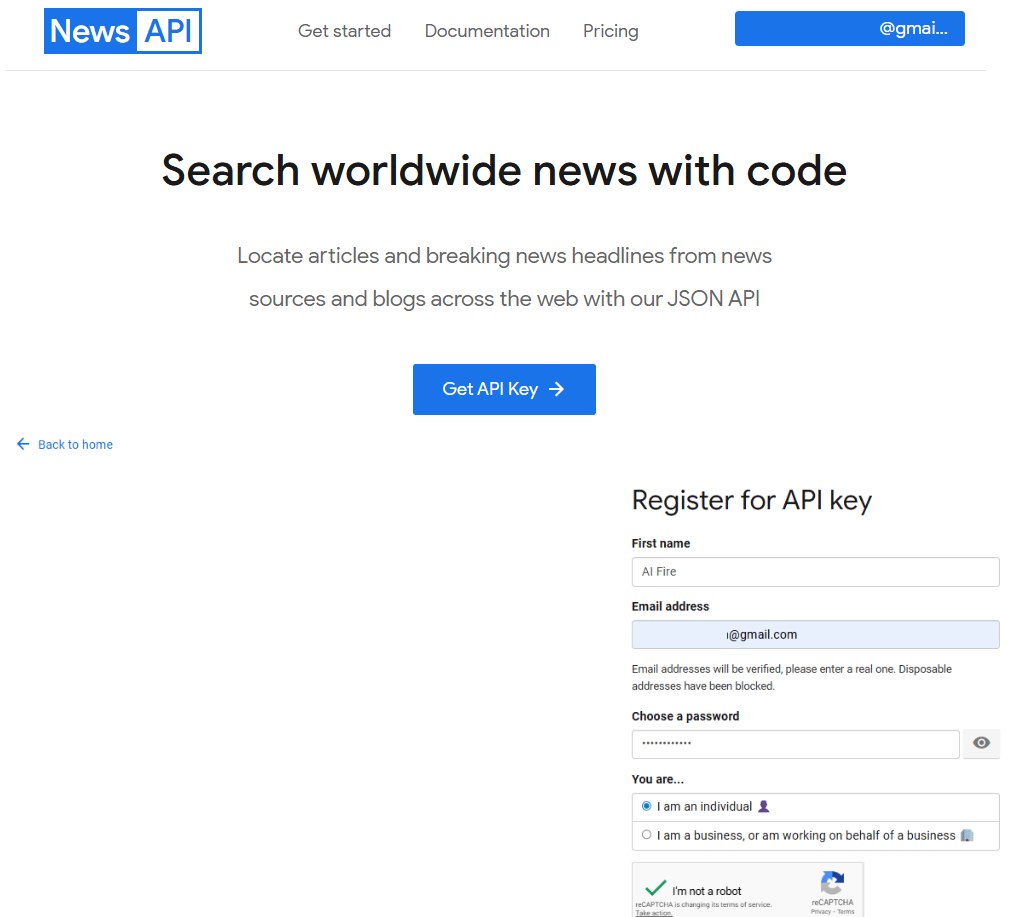
Task: Click the building icon next to business
Action: tap(966, 835)
